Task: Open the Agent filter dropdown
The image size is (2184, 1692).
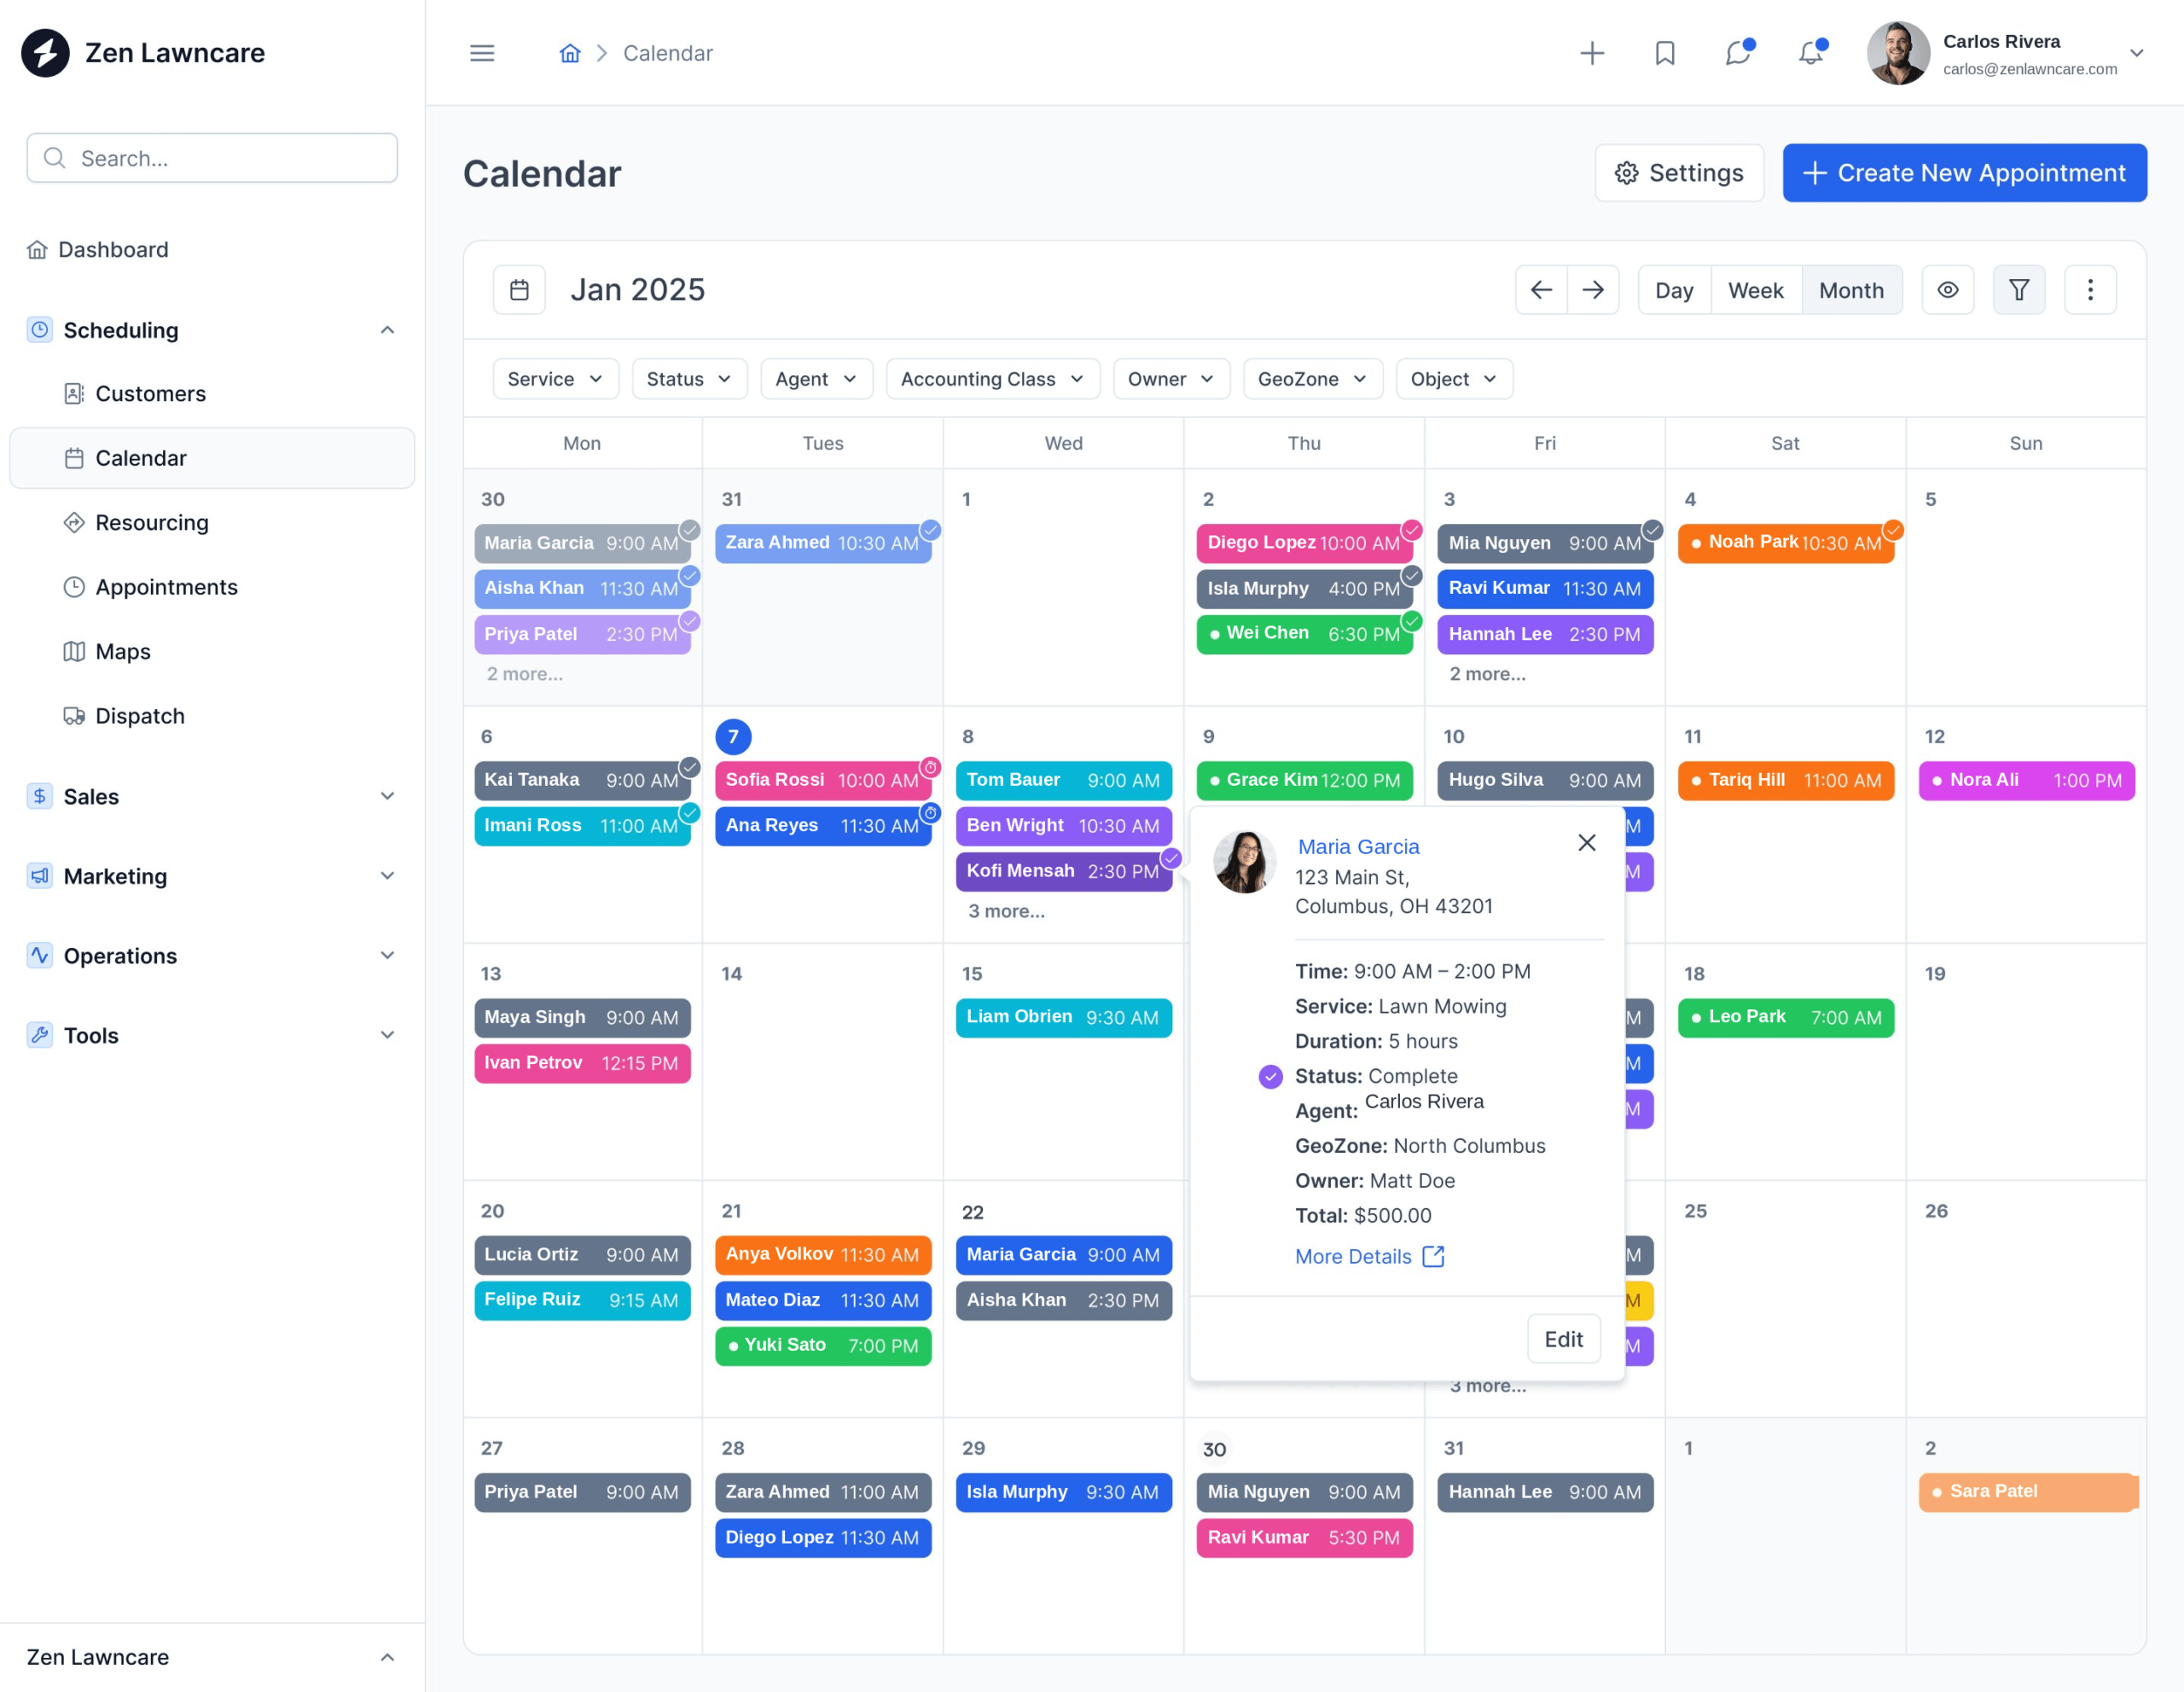Action: pyautogui.click(x=816, y=379)
